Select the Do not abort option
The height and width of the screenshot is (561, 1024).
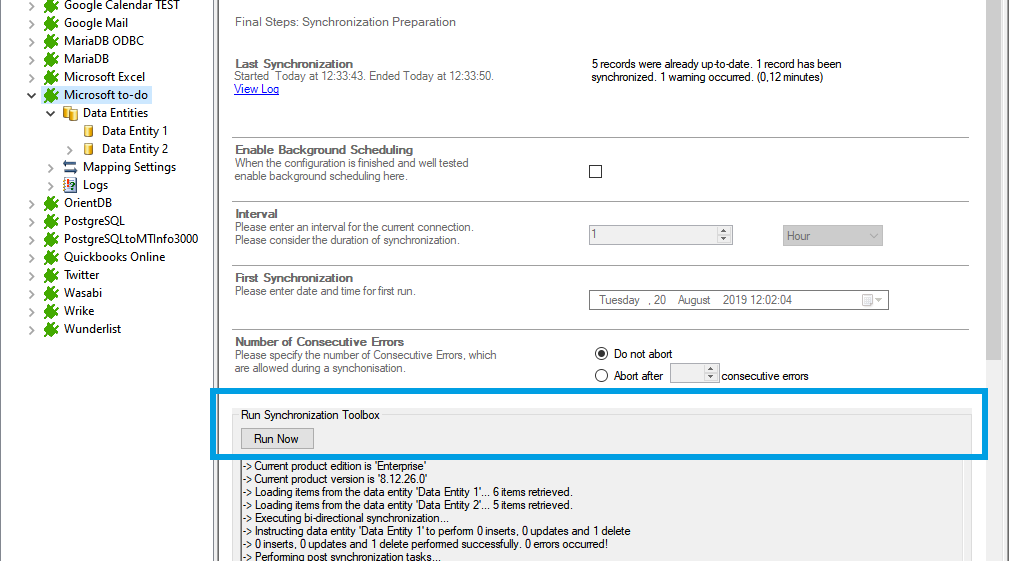[x=601, y=354]
